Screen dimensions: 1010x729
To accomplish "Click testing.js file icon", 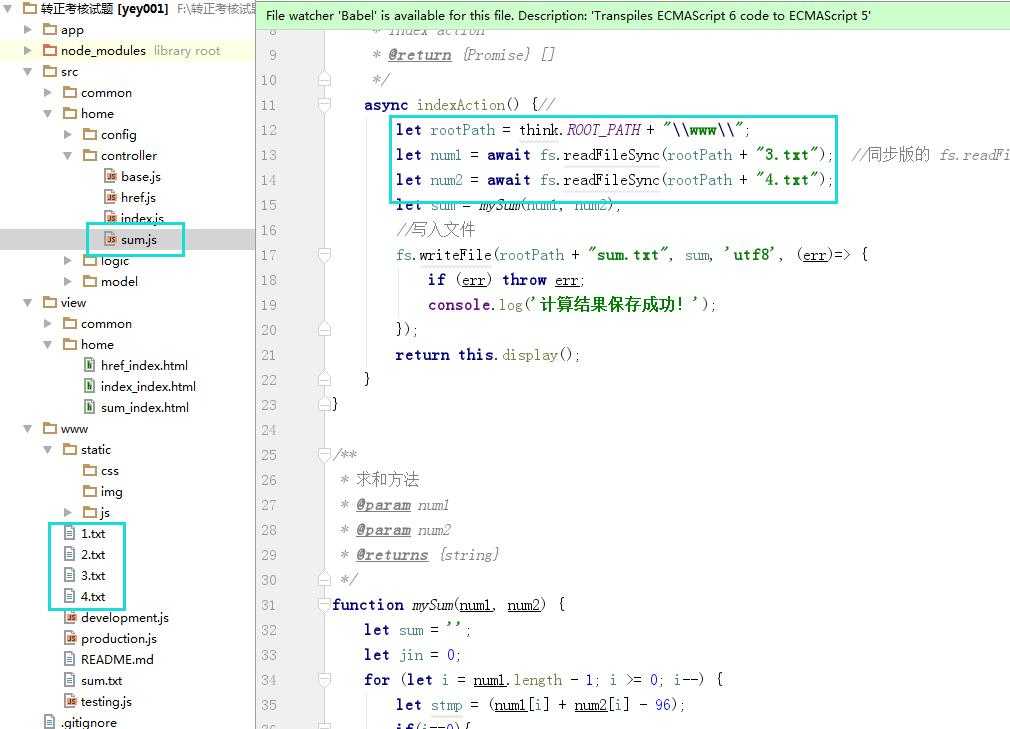I will (x=71, y=701).
